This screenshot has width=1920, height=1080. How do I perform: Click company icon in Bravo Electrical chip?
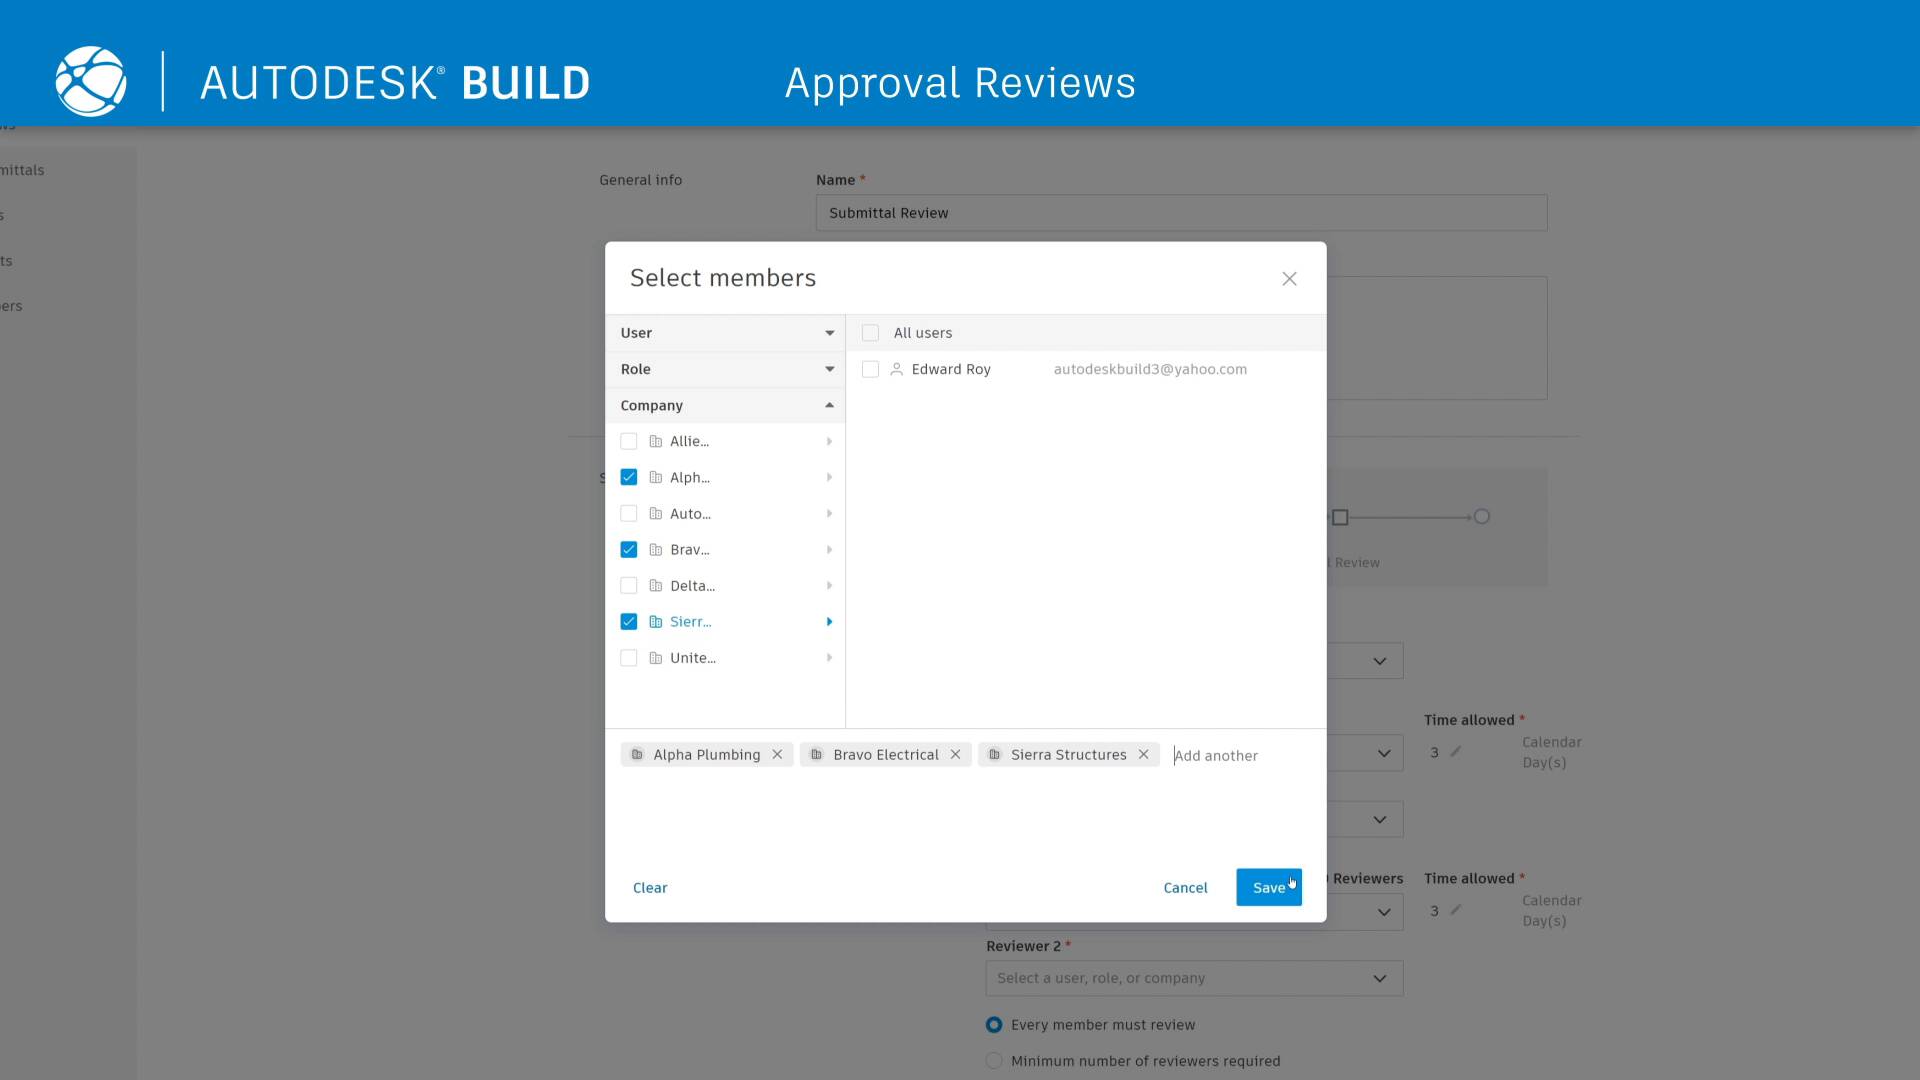coord(816,755)
